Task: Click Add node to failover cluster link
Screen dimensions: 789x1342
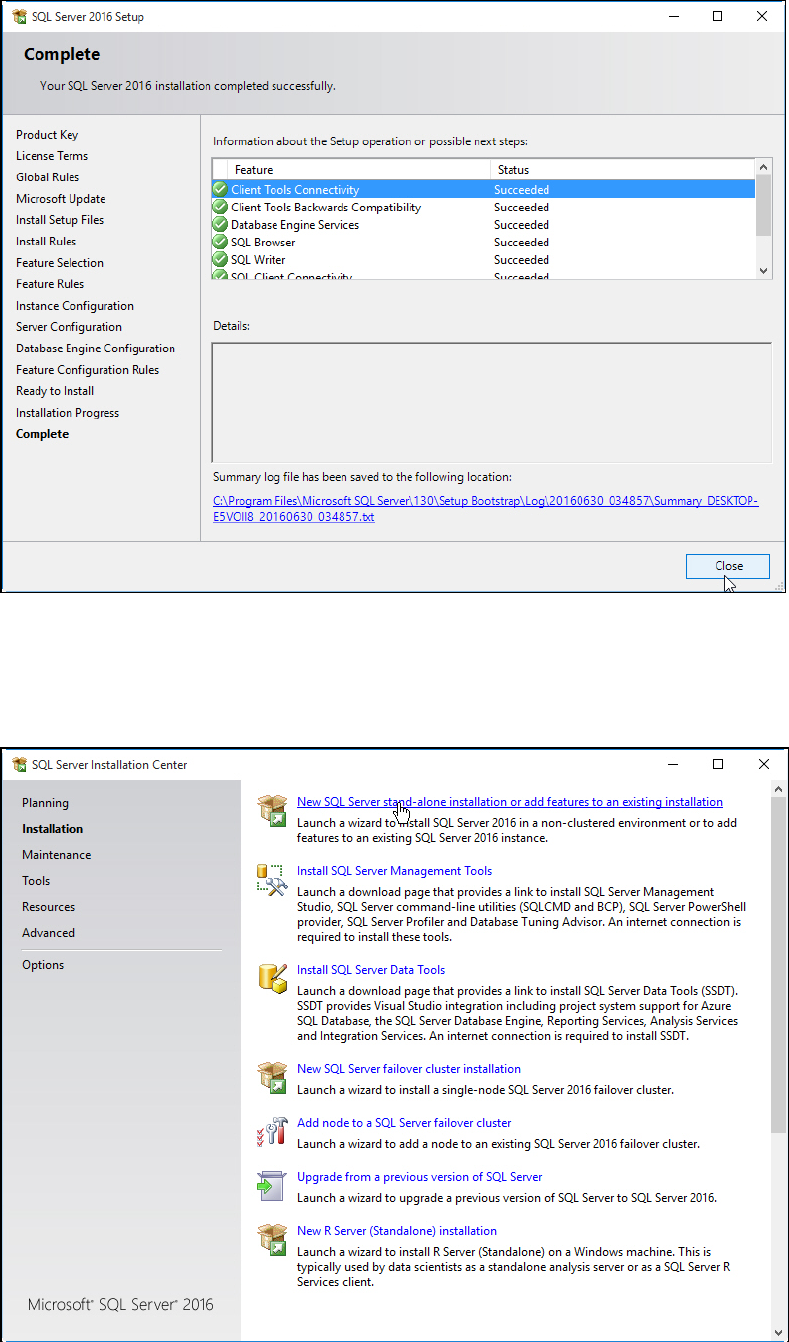Action: tap(404, 1123)
